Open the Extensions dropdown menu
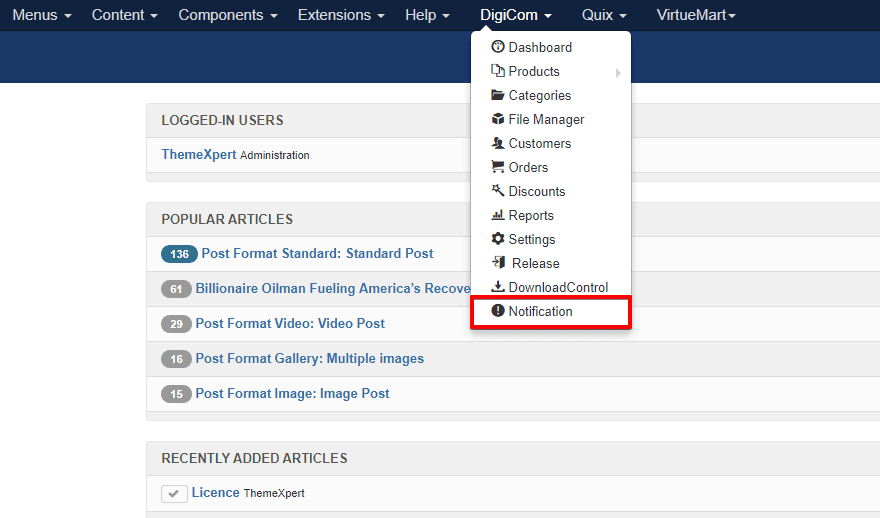 [341, 15]
